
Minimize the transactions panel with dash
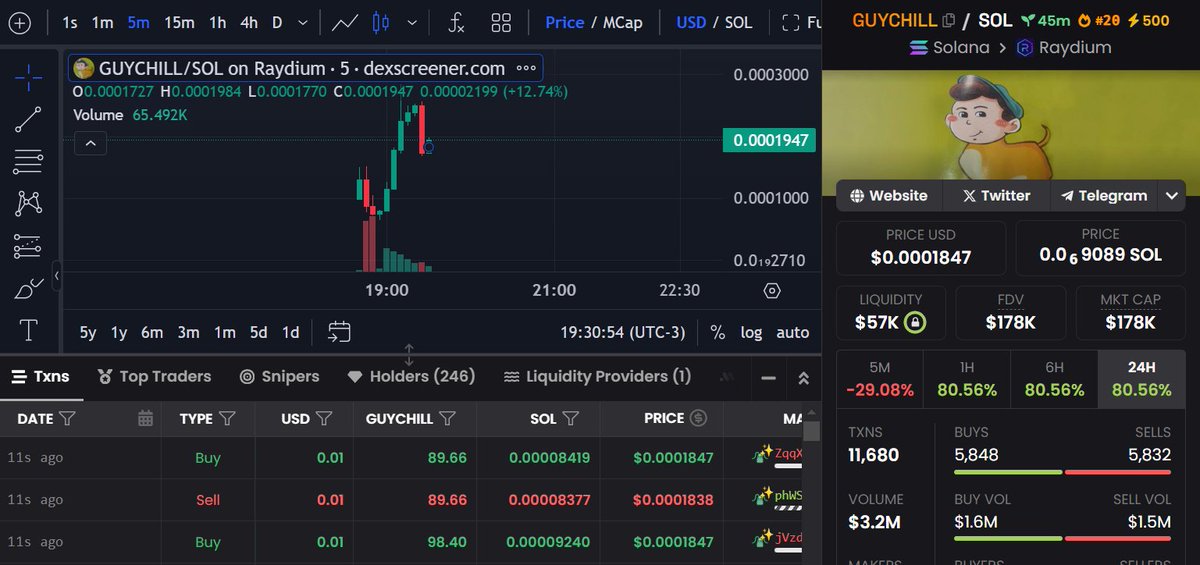(769, 378)
